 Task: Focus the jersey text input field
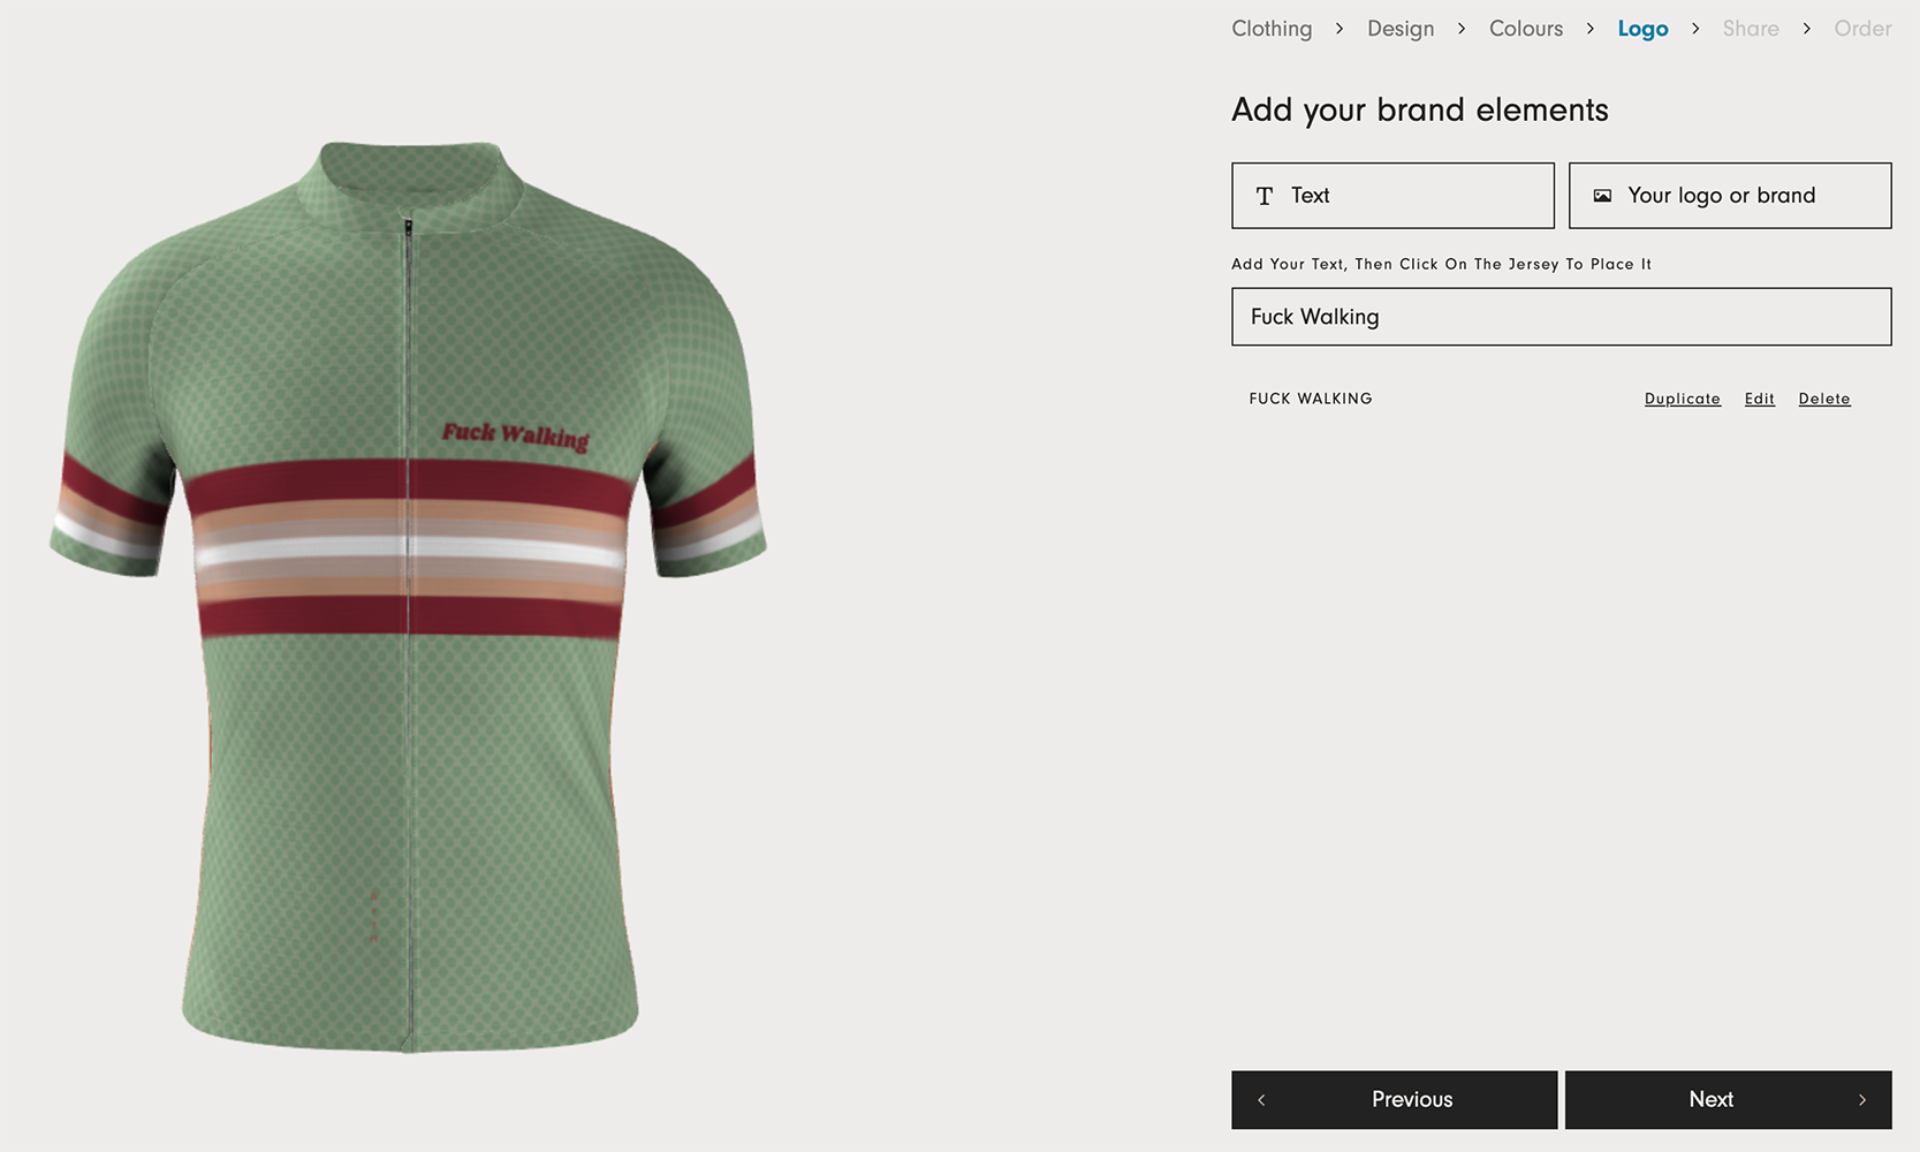pyautogui.click(x=1560, y=317)
